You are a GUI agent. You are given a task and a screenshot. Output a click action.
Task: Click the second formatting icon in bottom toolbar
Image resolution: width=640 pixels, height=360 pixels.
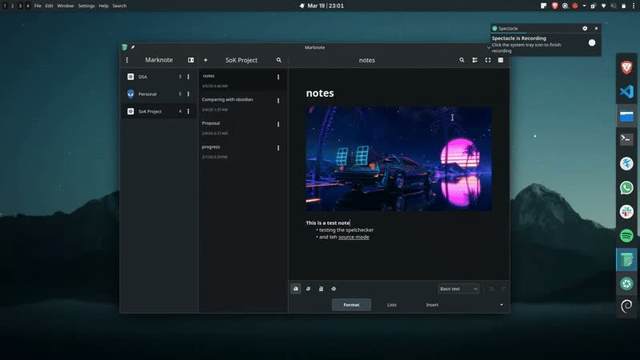pyautogui.click(x=308, y=289)
